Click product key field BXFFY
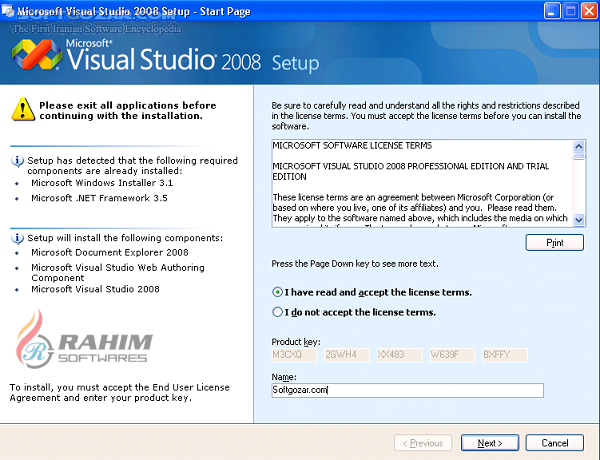This screenshot has height=460, width=600. (505, 355)
